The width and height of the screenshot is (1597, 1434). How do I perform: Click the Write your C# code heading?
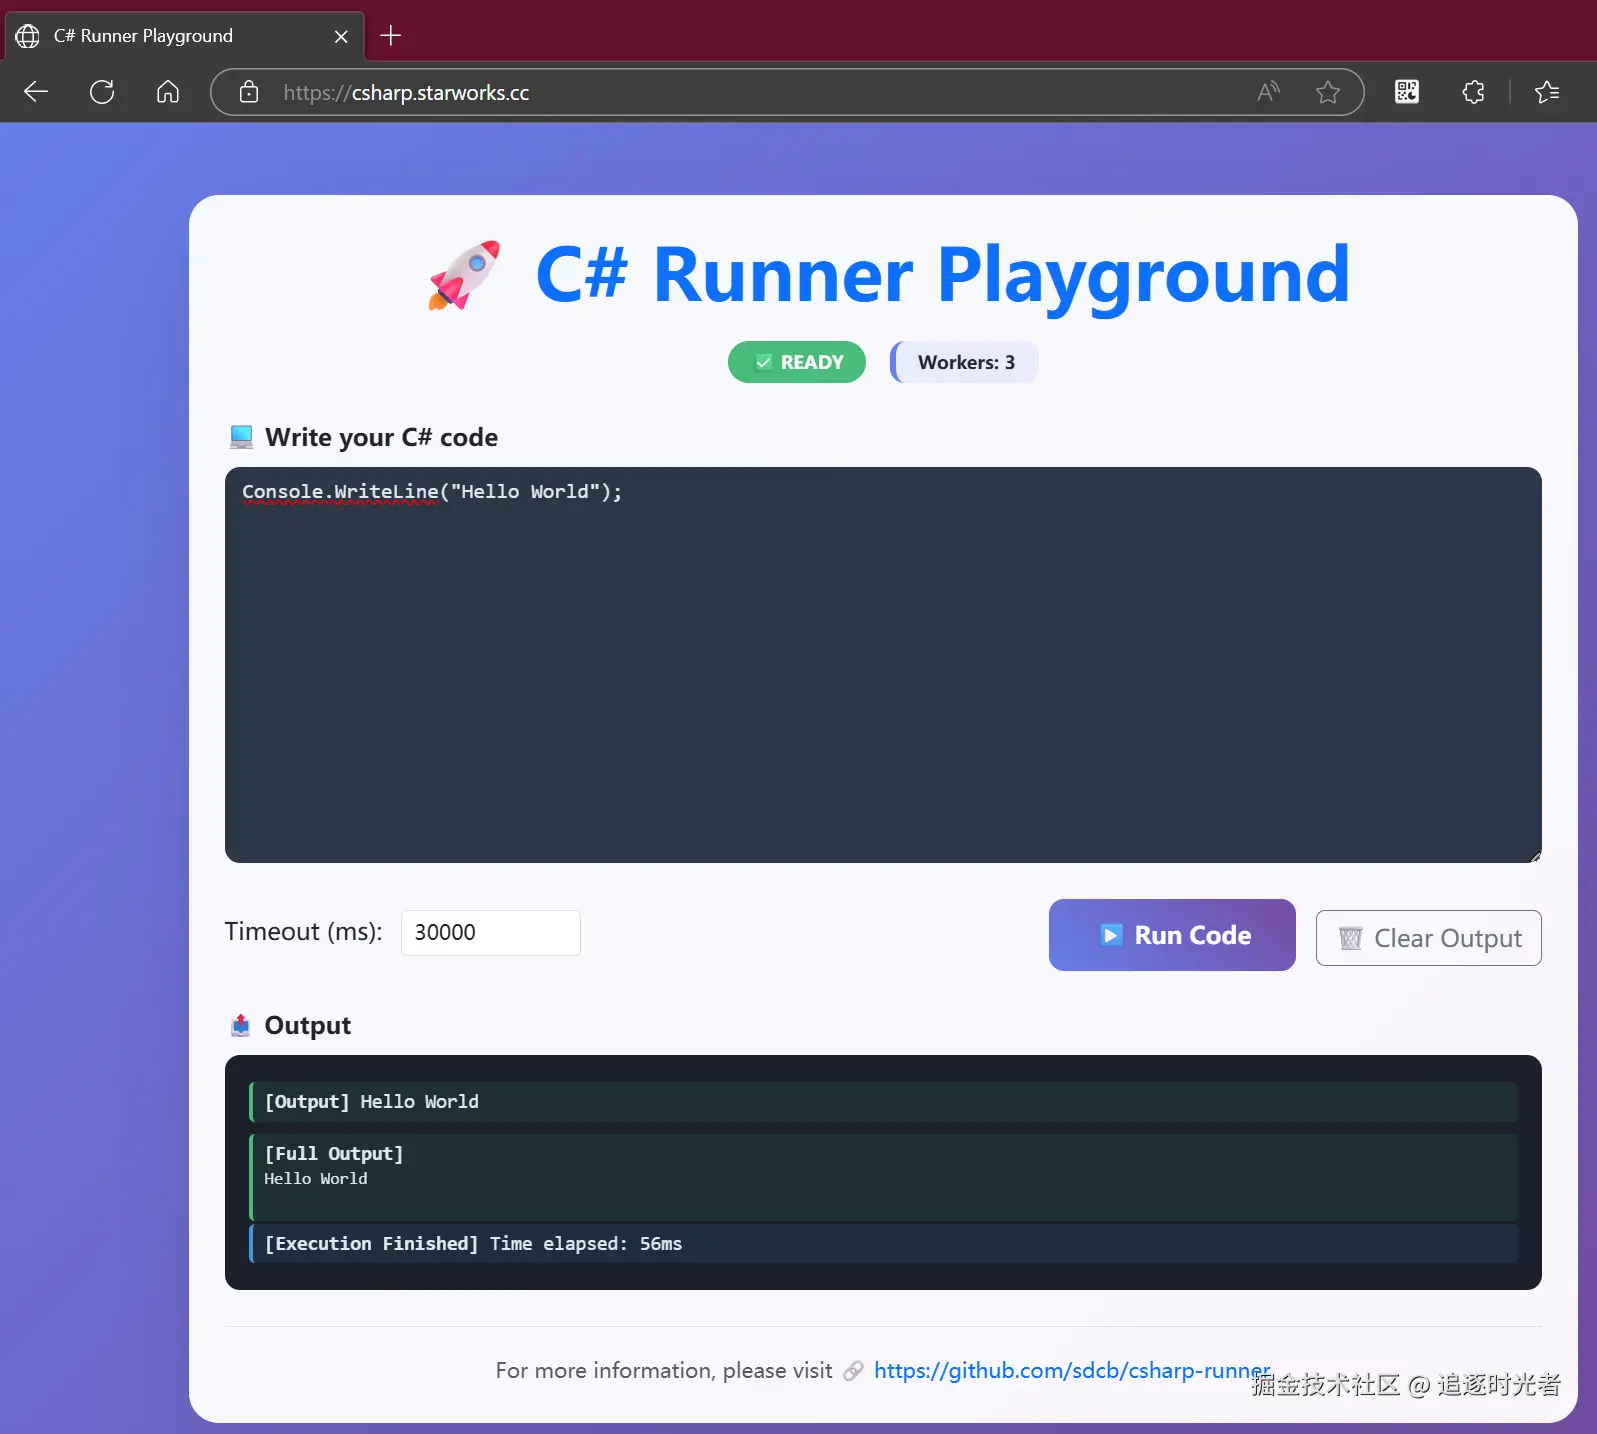coord(381,437)
